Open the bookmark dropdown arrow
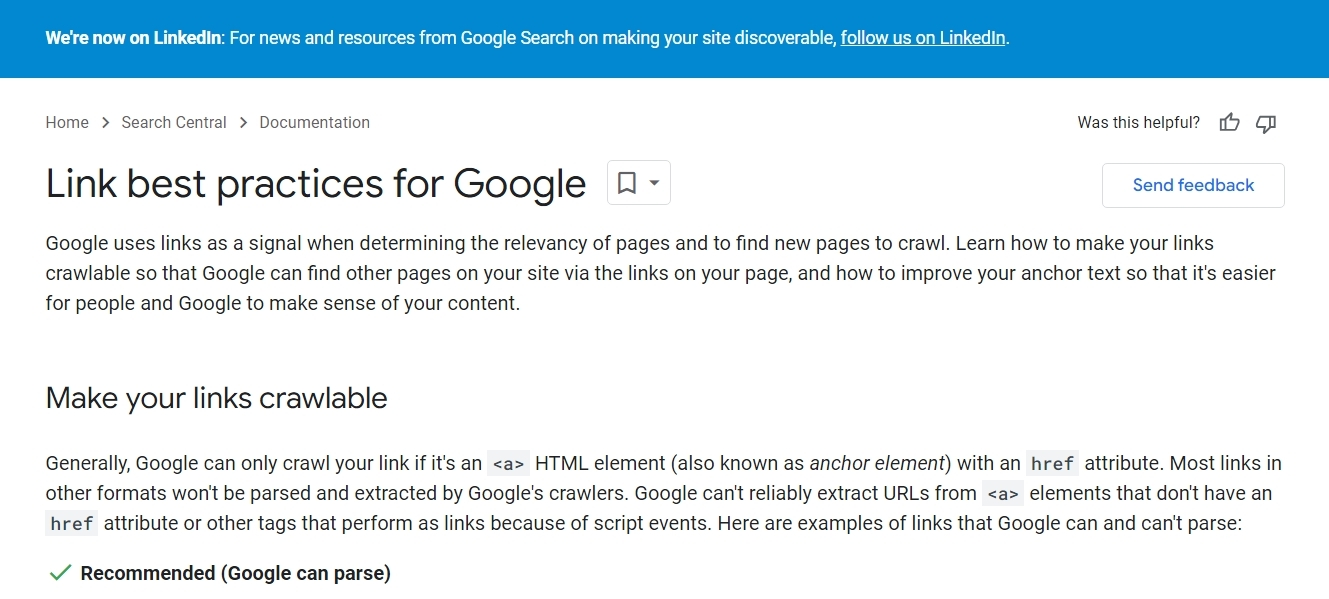This screenshot has width=1329, height=599. [x=654, y=183]
